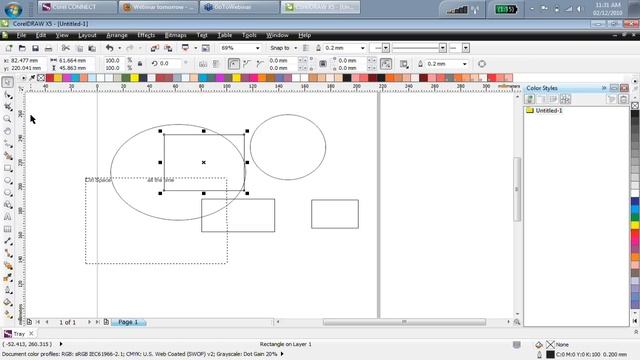640x360 pixels.
Task: Select the Rectangle tool in toolbox
Action: click(x=7, y=168)
